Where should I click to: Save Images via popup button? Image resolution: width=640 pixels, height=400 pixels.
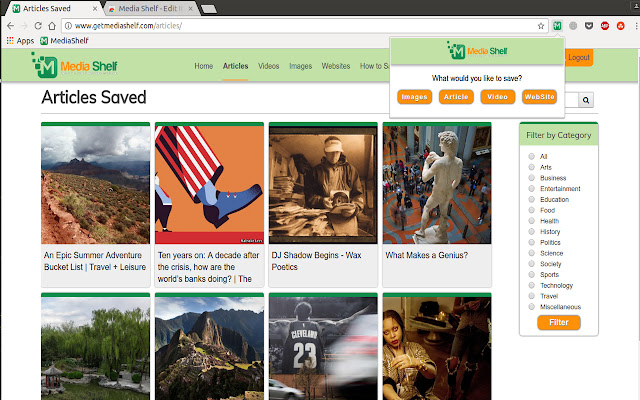click(x=414, y=97)
